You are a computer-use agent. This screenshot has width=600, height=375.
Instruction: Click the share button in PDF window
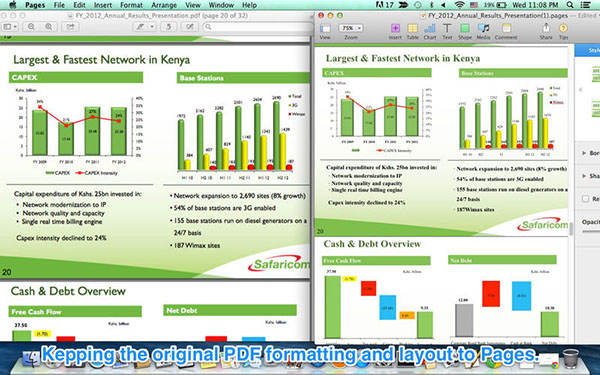pos(70,27)
